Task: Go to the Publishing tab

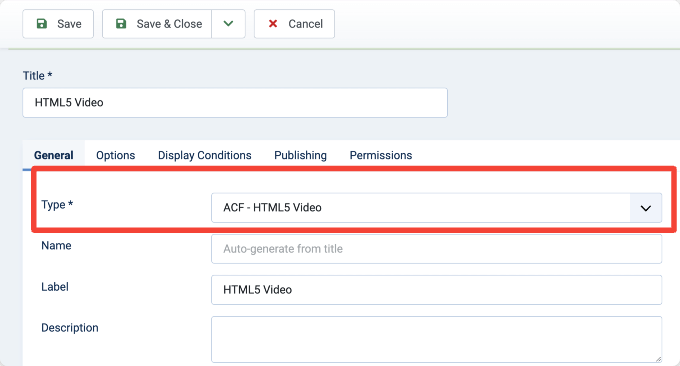Action: [301, 155]
